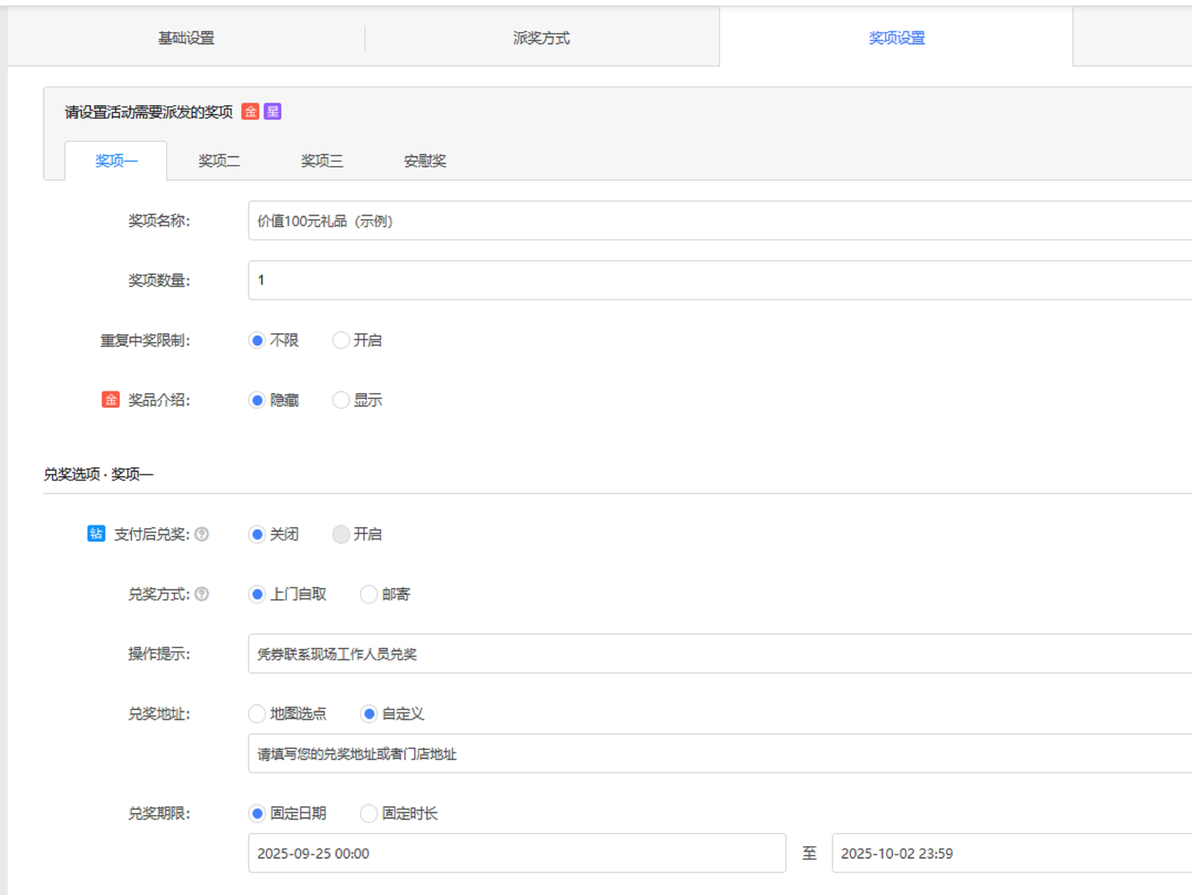Open help icon next to 支付后兑奖

coord(201,535)
